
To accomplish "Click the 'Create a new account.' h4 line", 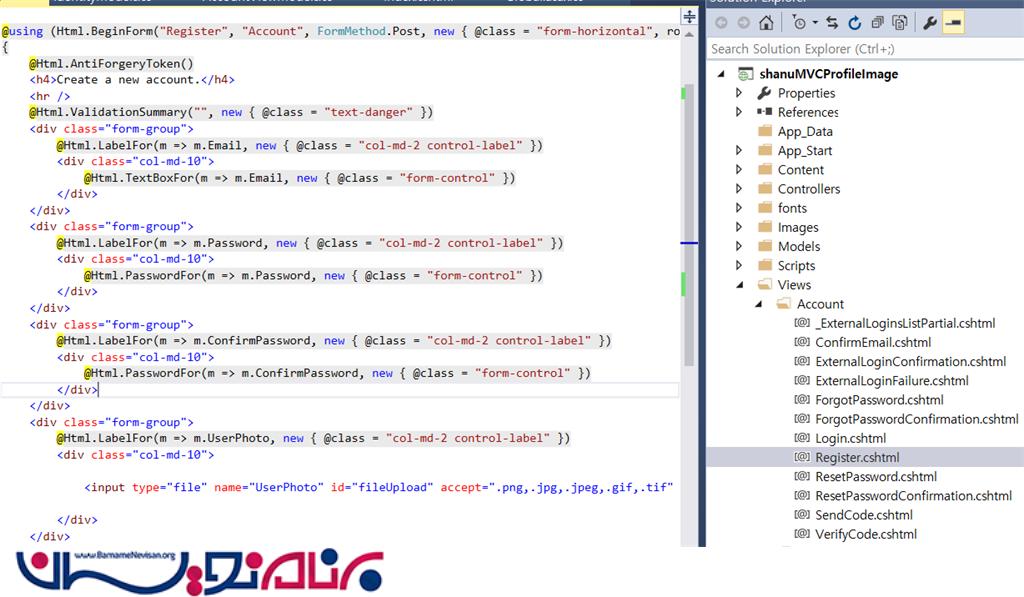I will 132,80.
